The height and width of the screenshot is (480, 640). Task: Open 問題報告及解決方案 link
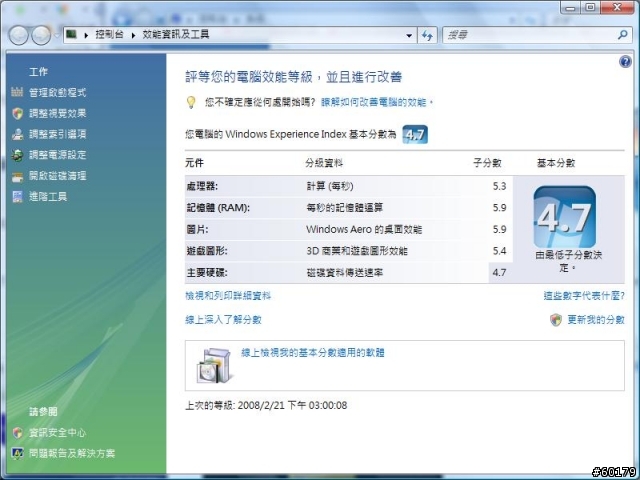click(x=72, y=453)
